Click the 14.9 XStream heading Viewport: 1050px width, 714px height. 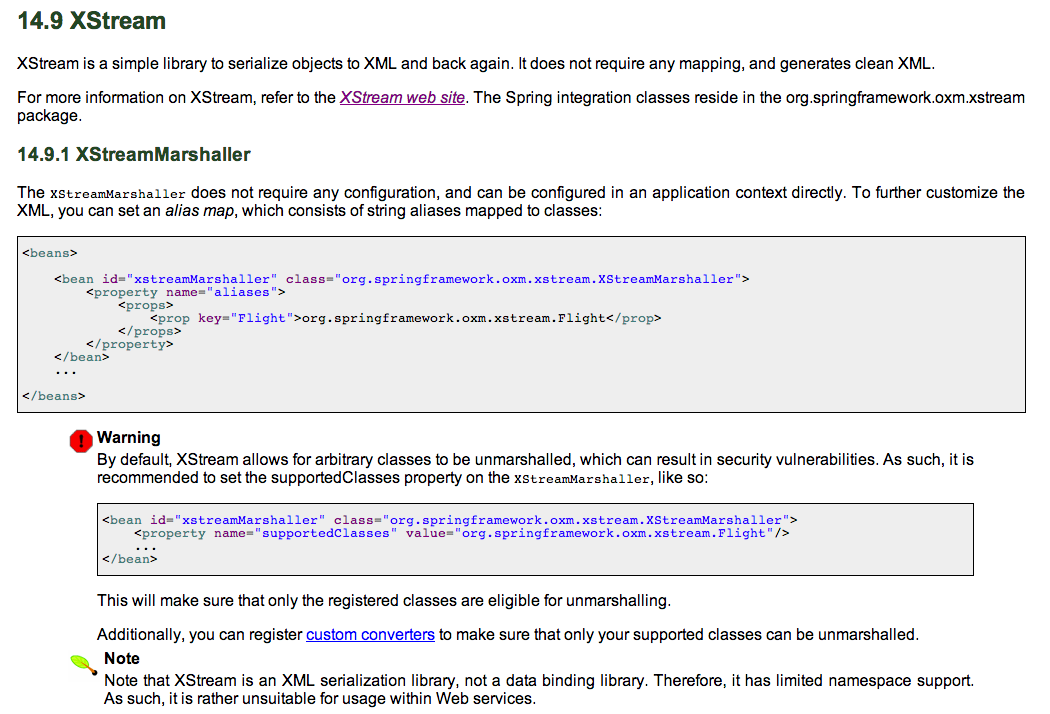tap(92, 21)
